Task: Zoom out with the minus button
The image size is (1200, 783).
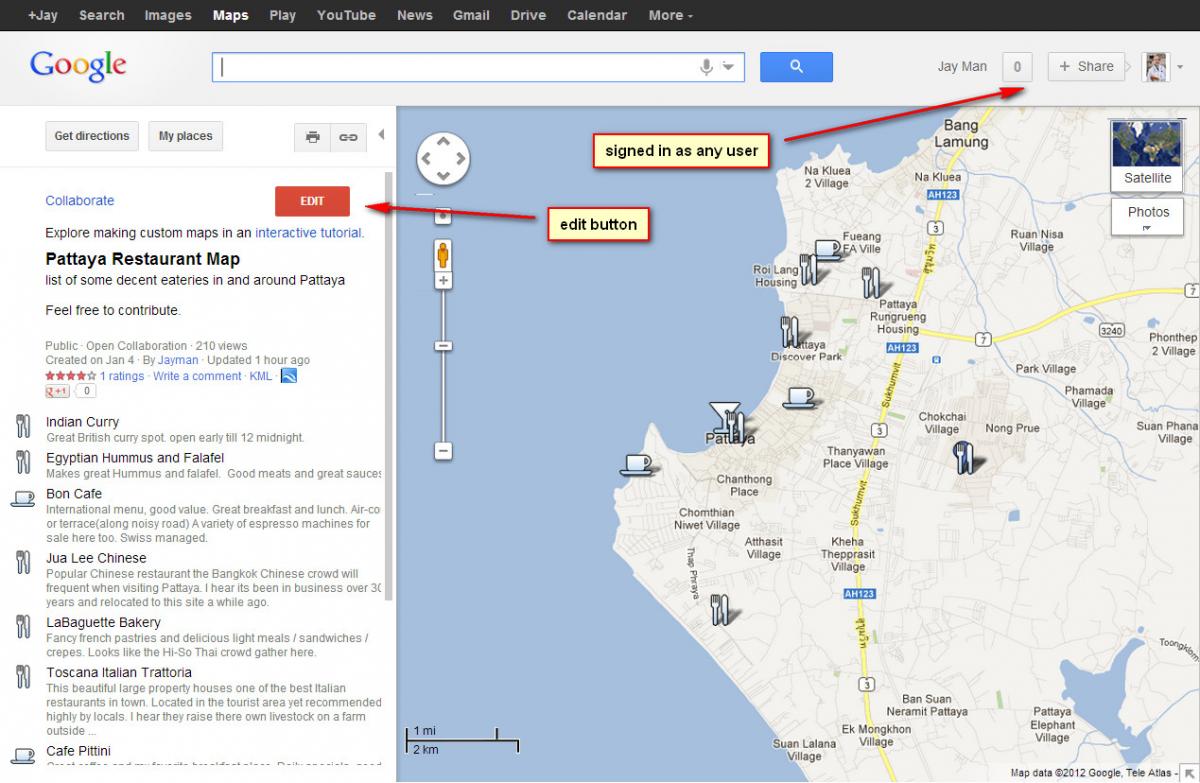Action: point(443,451)
